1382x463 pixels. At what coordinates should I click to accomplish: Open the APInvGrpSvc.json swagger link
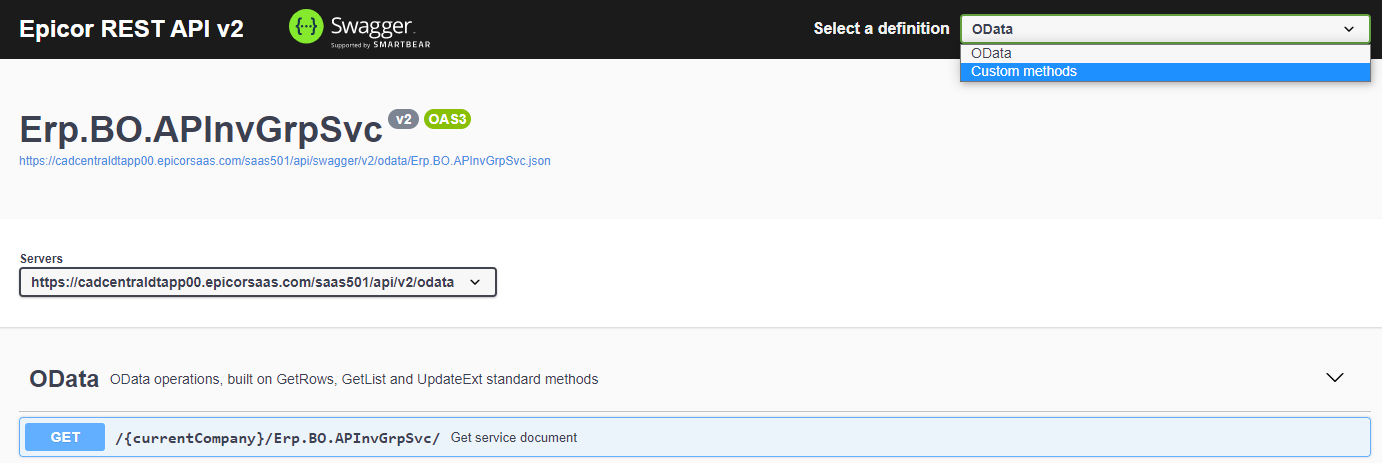pos(285,160)
